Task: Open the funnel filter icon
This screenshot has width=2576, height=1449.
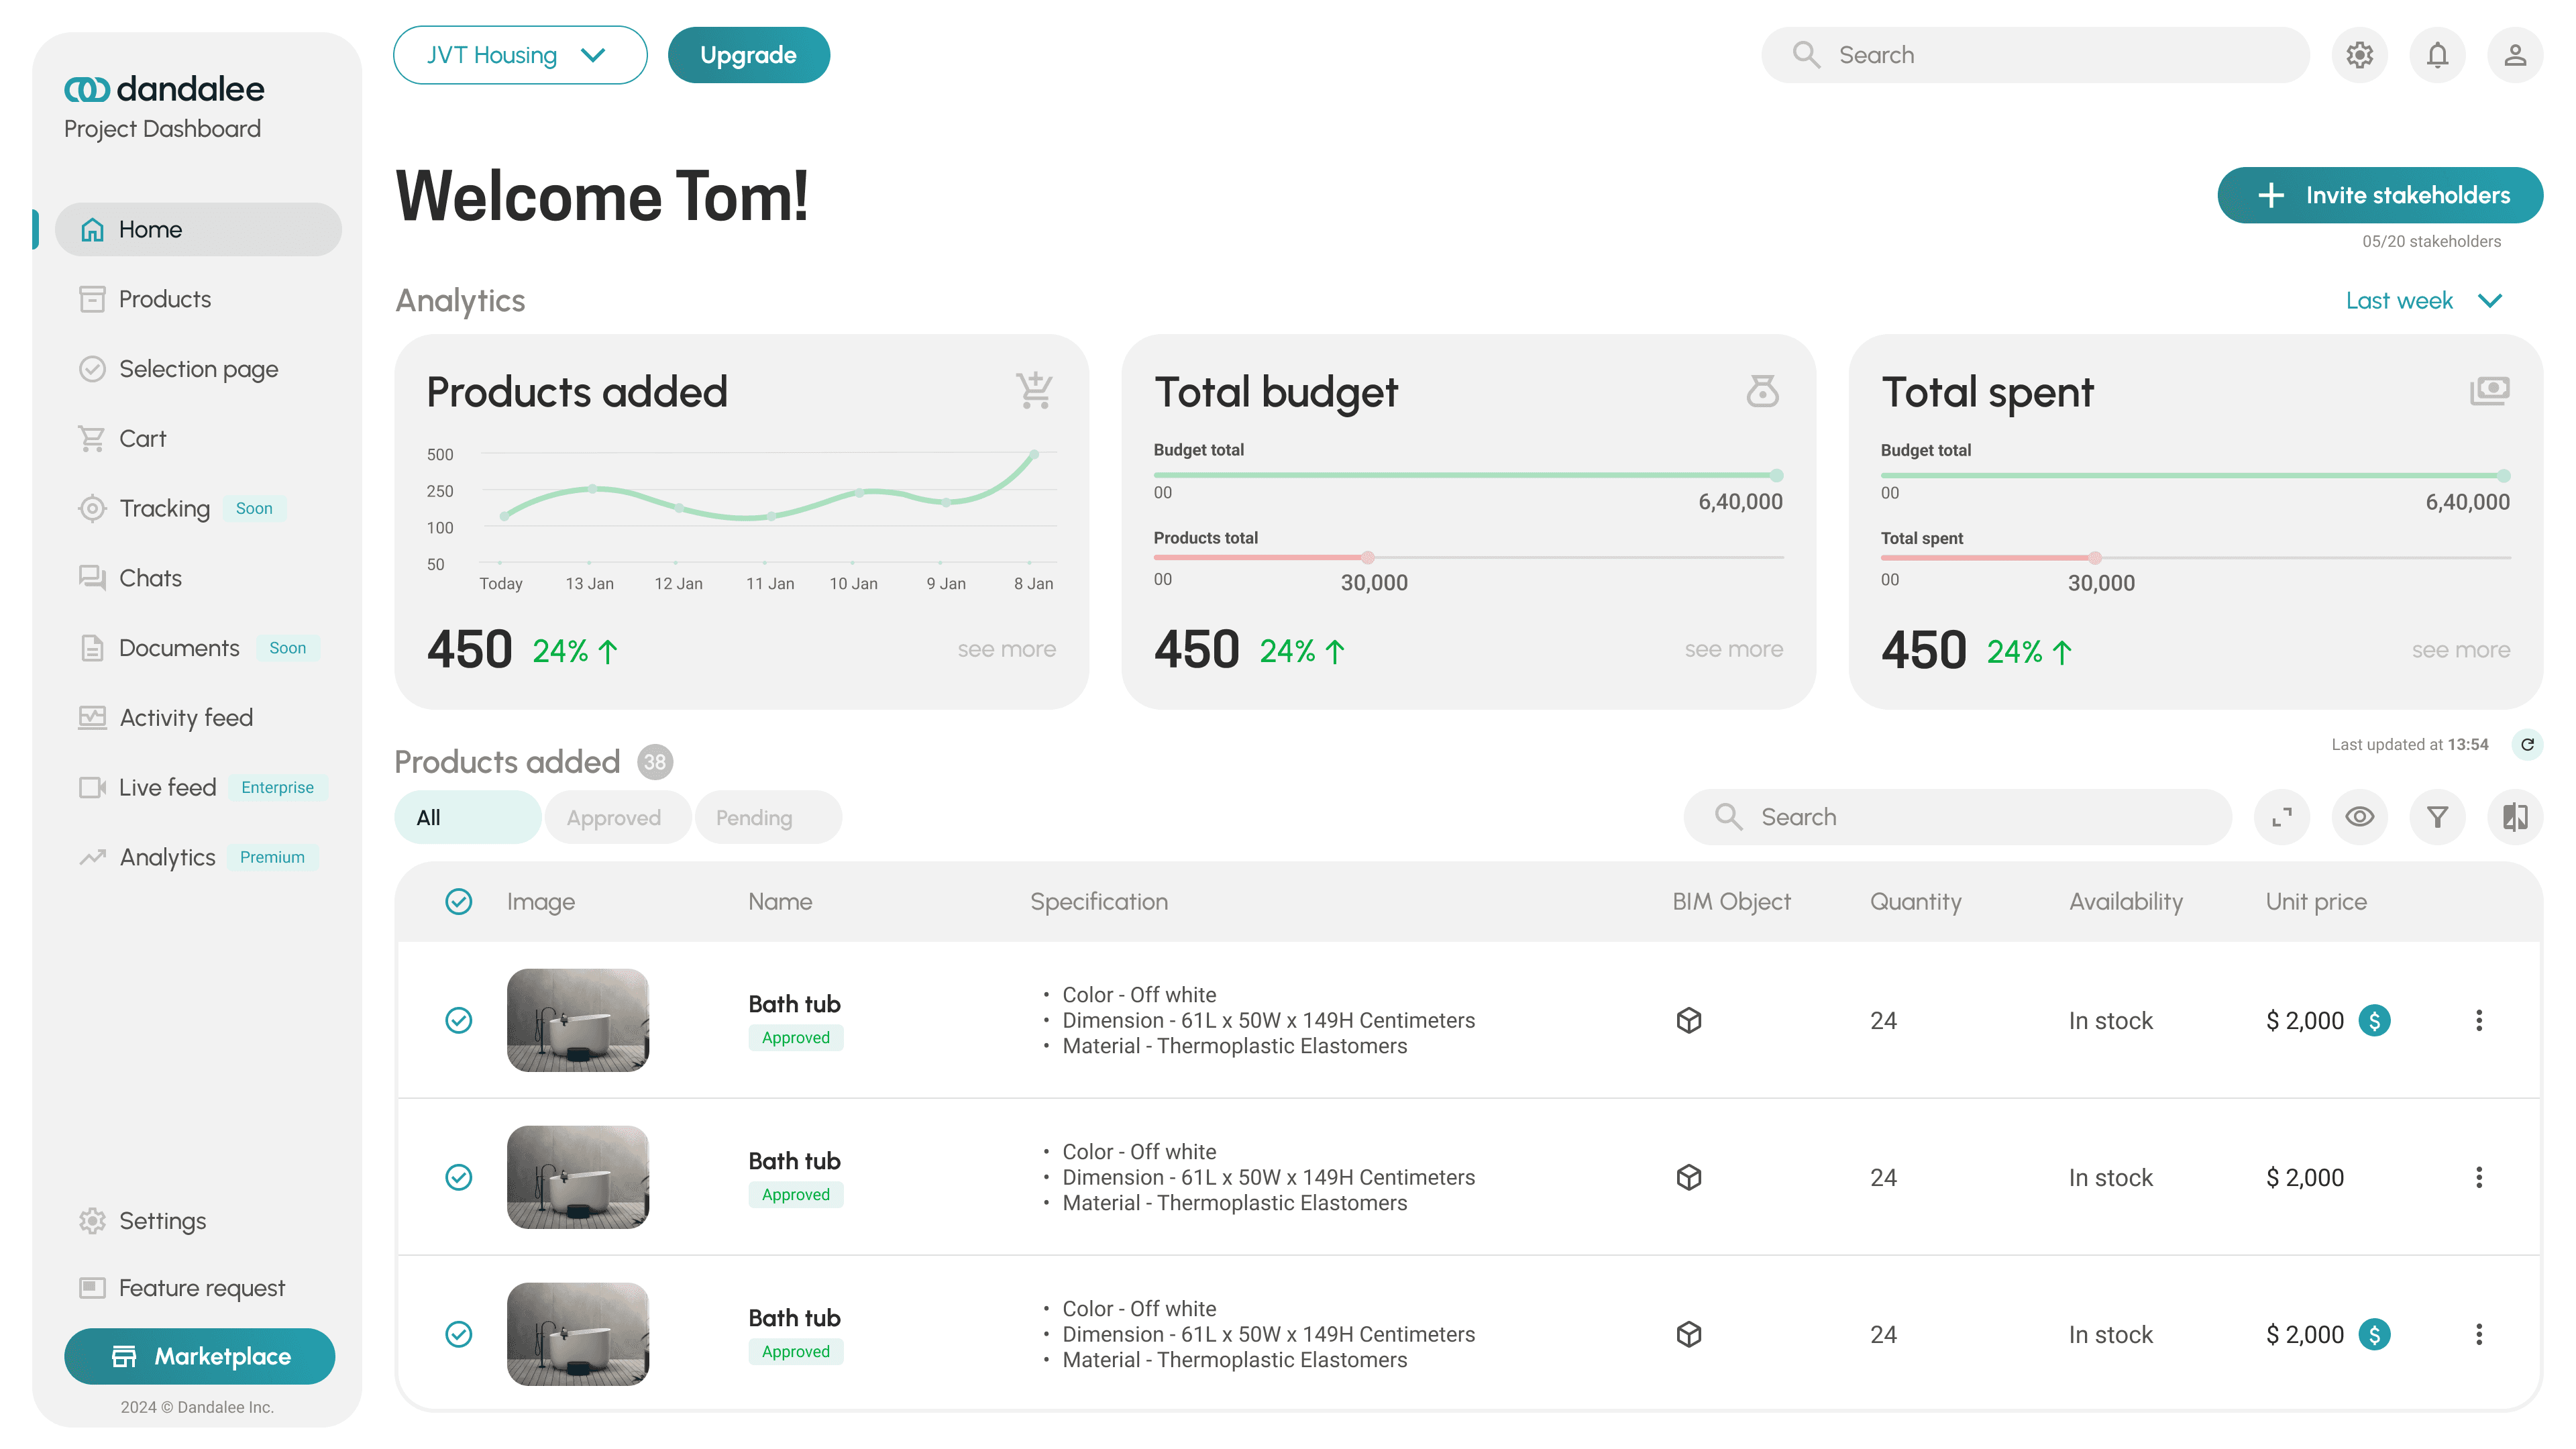Action: [2437, 817]
